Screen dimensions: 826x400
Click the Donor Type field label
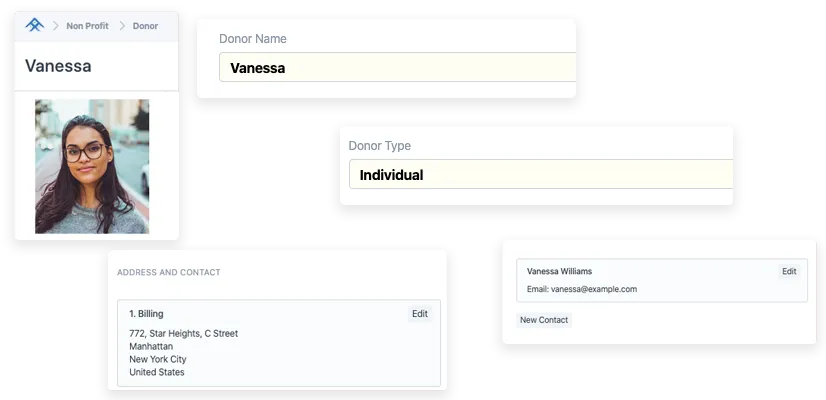click(379, 146)
